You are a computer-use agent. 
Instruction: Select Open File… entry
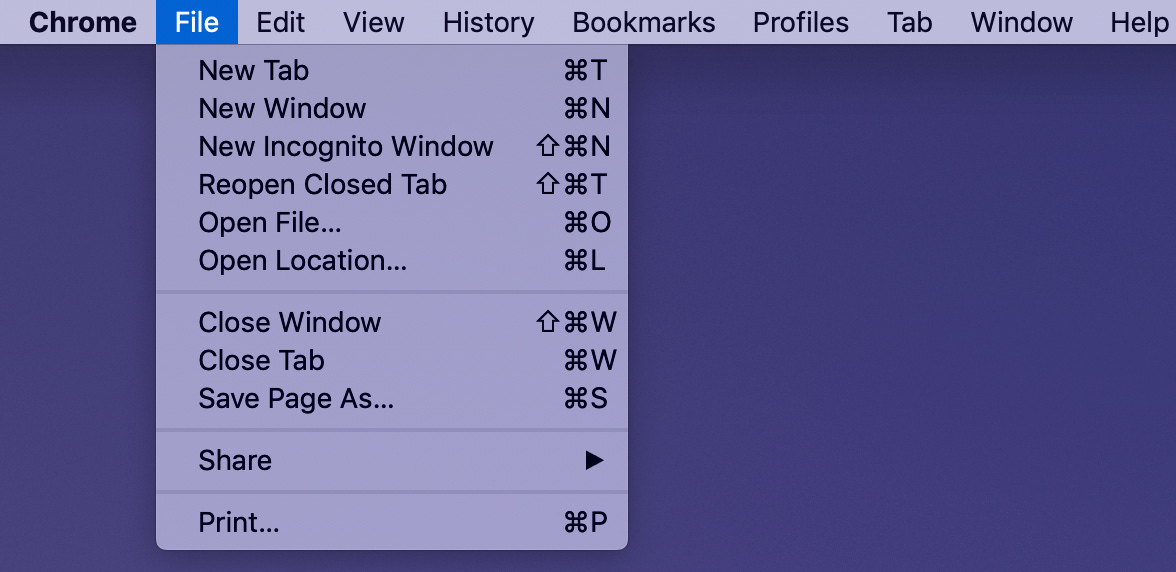(392, 223)
